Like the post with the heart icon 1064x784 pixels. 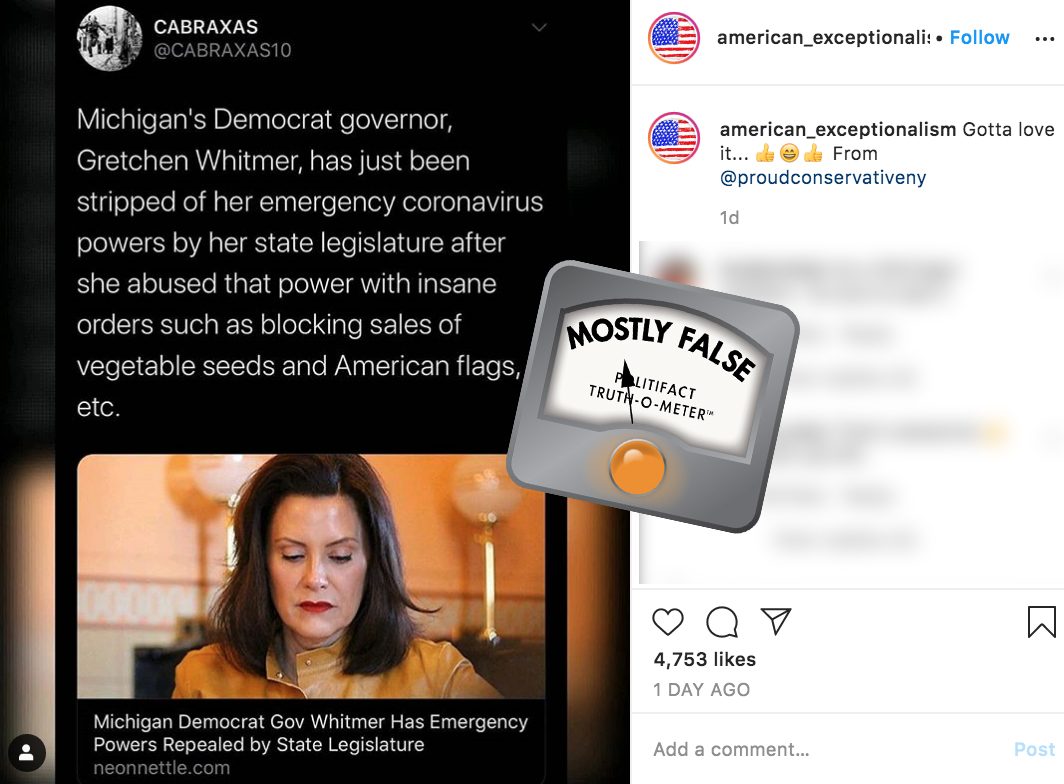point(668,622)
